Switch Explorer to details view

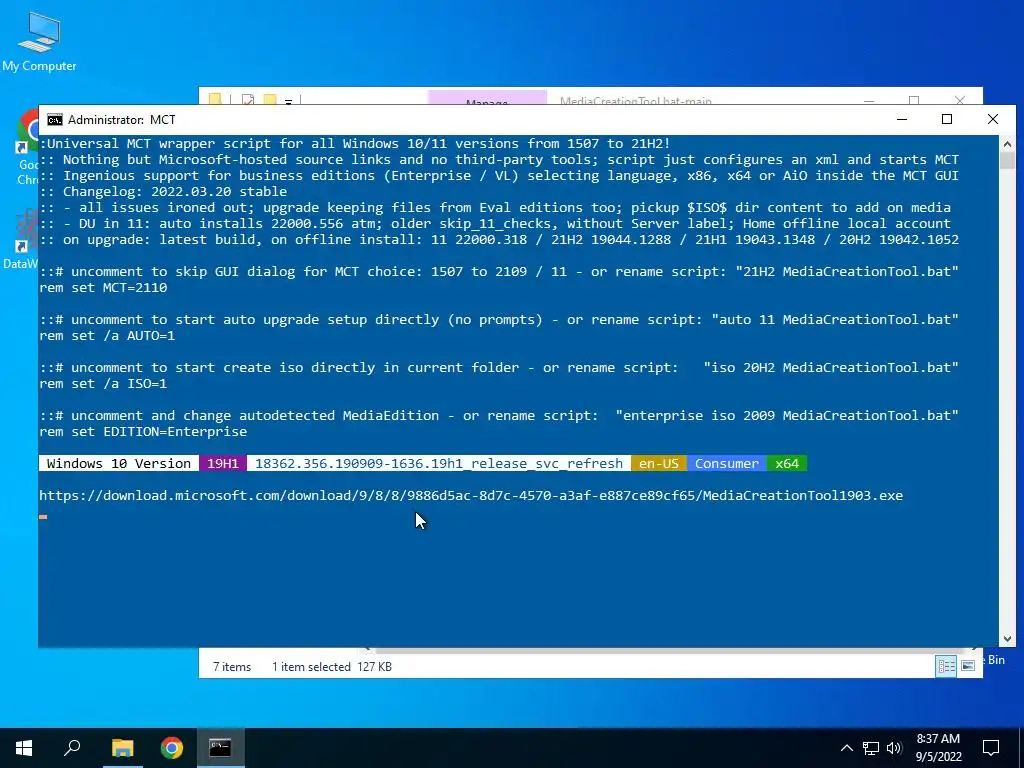[x=946, y=665]
